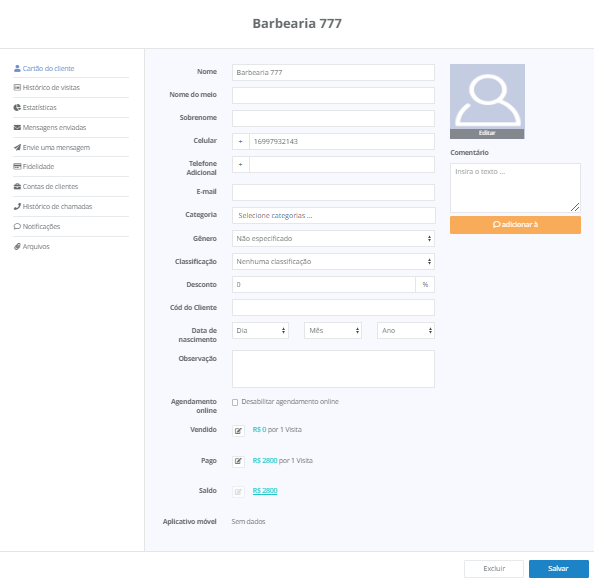Select the Ano birth date dropdown
Screen dimensions: 594x584
coord(406,330)
